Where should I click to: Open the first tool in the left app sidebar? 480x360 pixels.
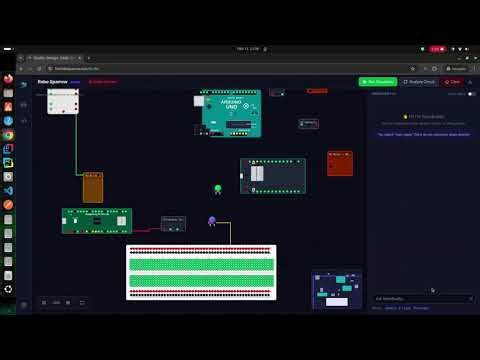pyautogui.click(x=24, y=105)
